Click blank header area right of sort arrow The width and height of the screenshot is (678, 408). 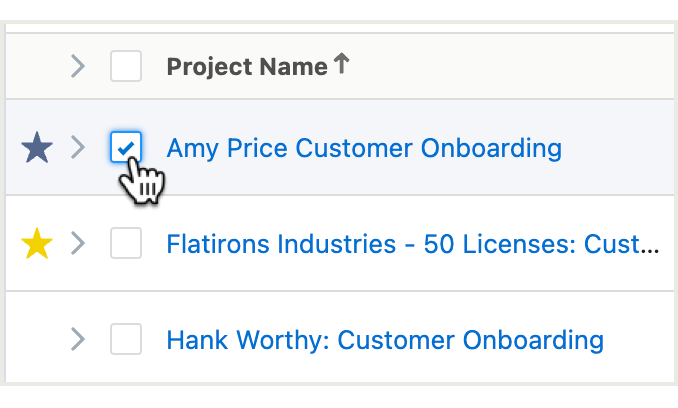pos(510,66)
